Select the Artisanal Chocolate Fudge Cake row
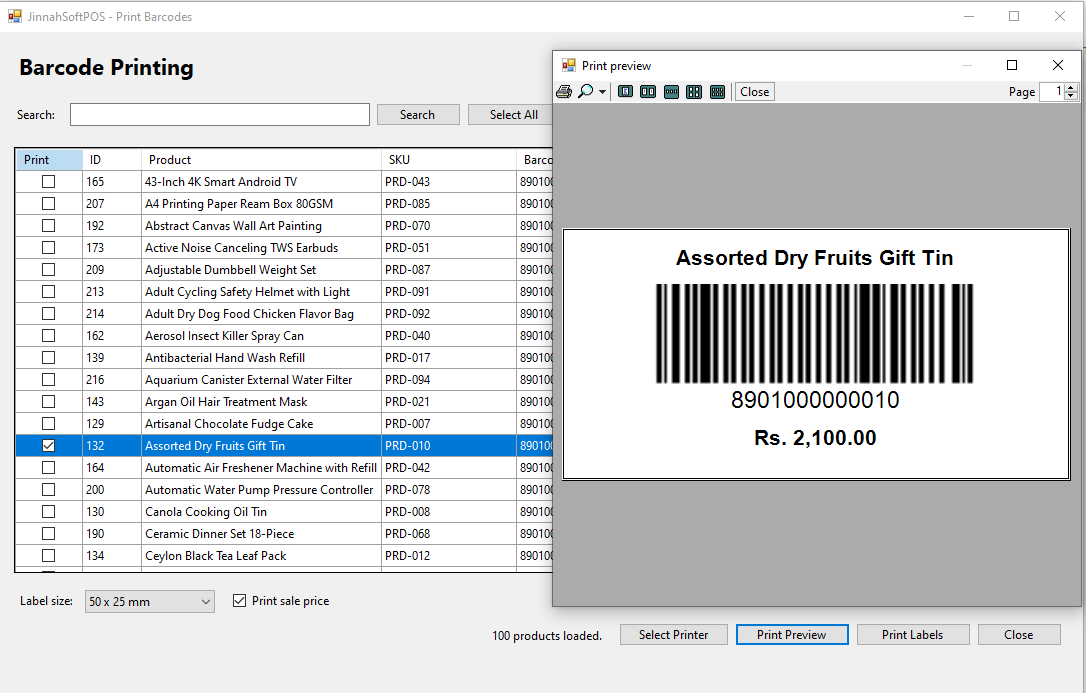 point(284,424)
